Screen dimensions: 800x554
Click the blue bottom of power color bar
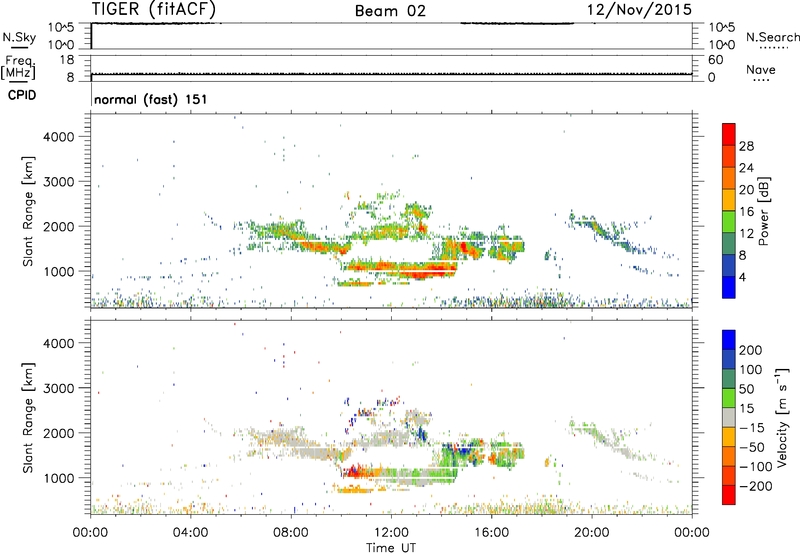[x=729, y=287]
